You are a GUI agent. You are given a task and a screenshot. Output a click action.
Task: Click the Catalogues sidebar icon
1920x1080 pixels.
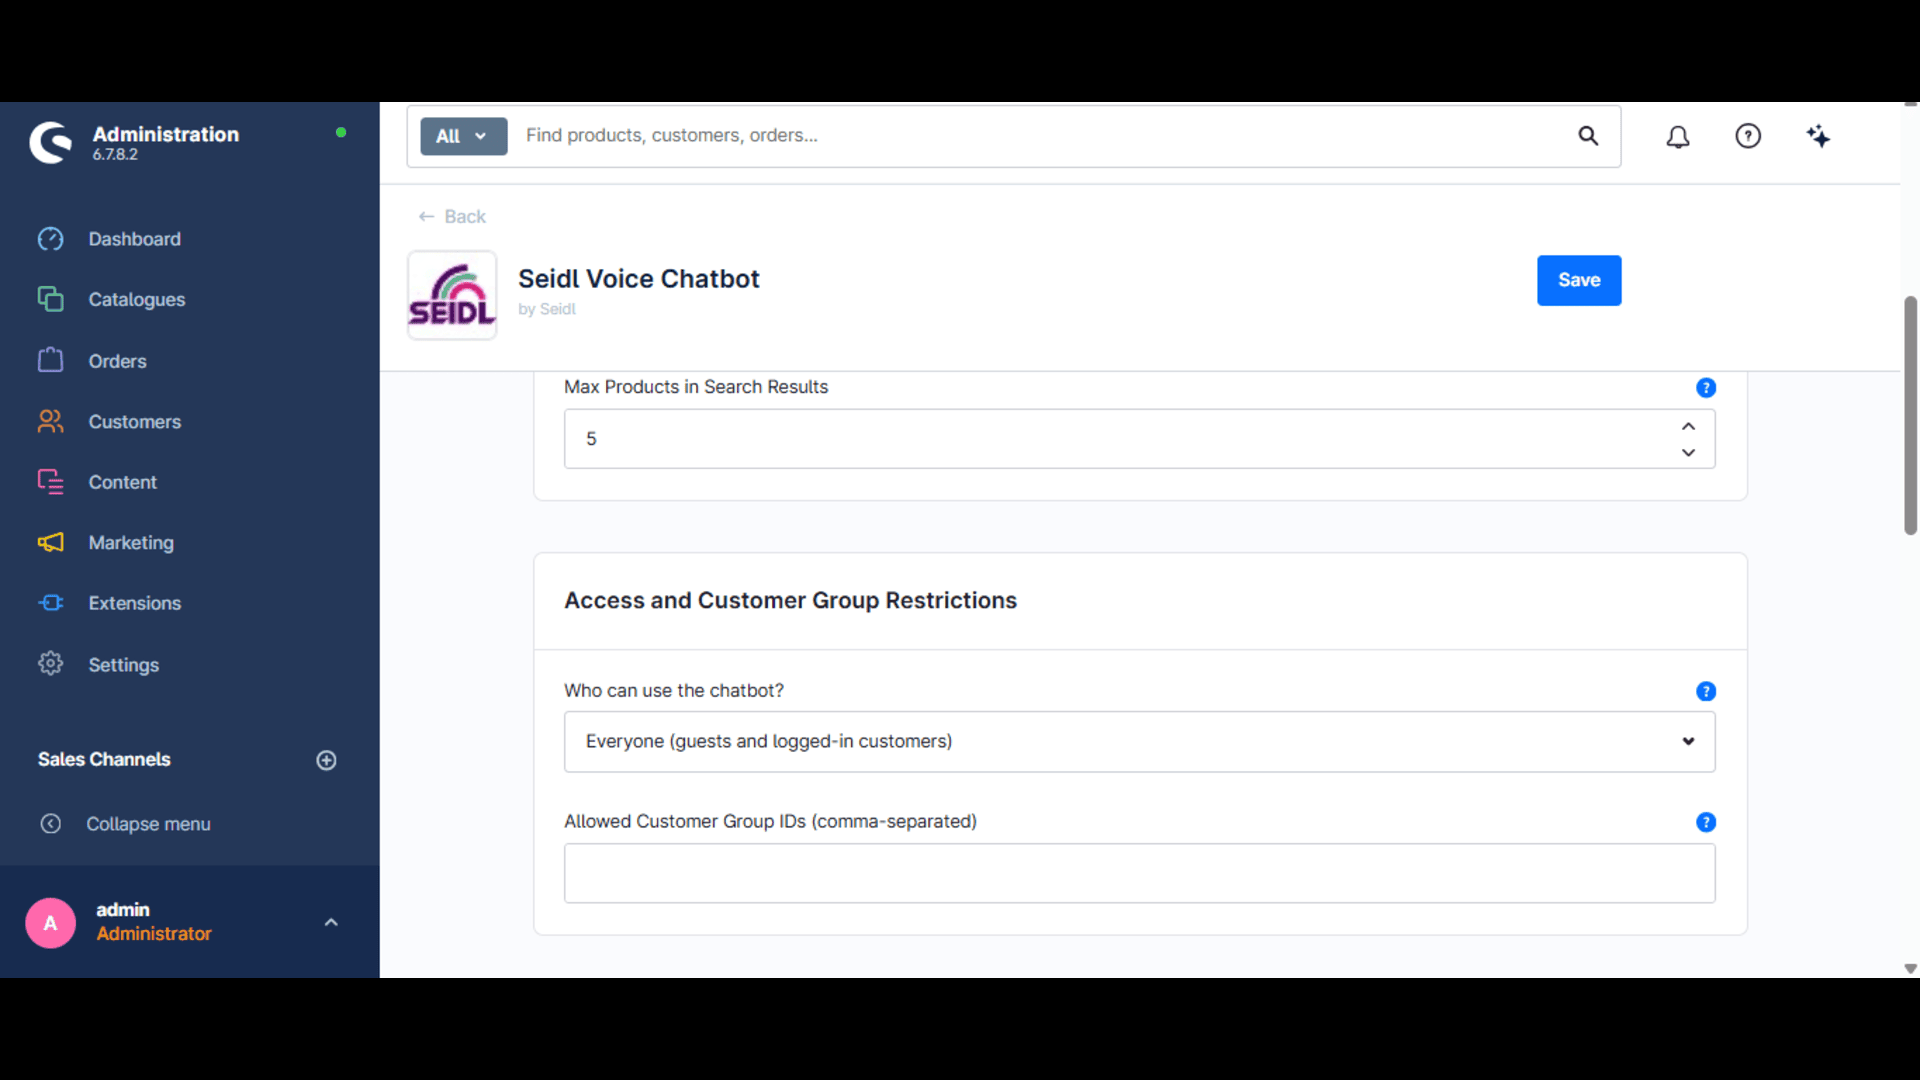point(50,299)
